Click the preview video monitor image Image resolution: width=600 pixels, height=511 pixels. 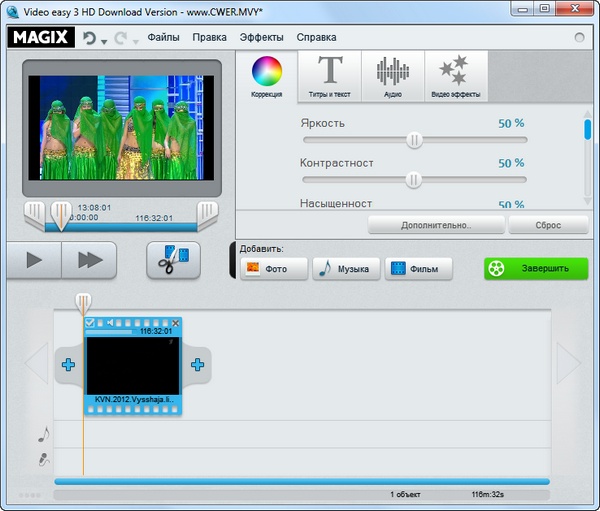click(x=122, y=128)
